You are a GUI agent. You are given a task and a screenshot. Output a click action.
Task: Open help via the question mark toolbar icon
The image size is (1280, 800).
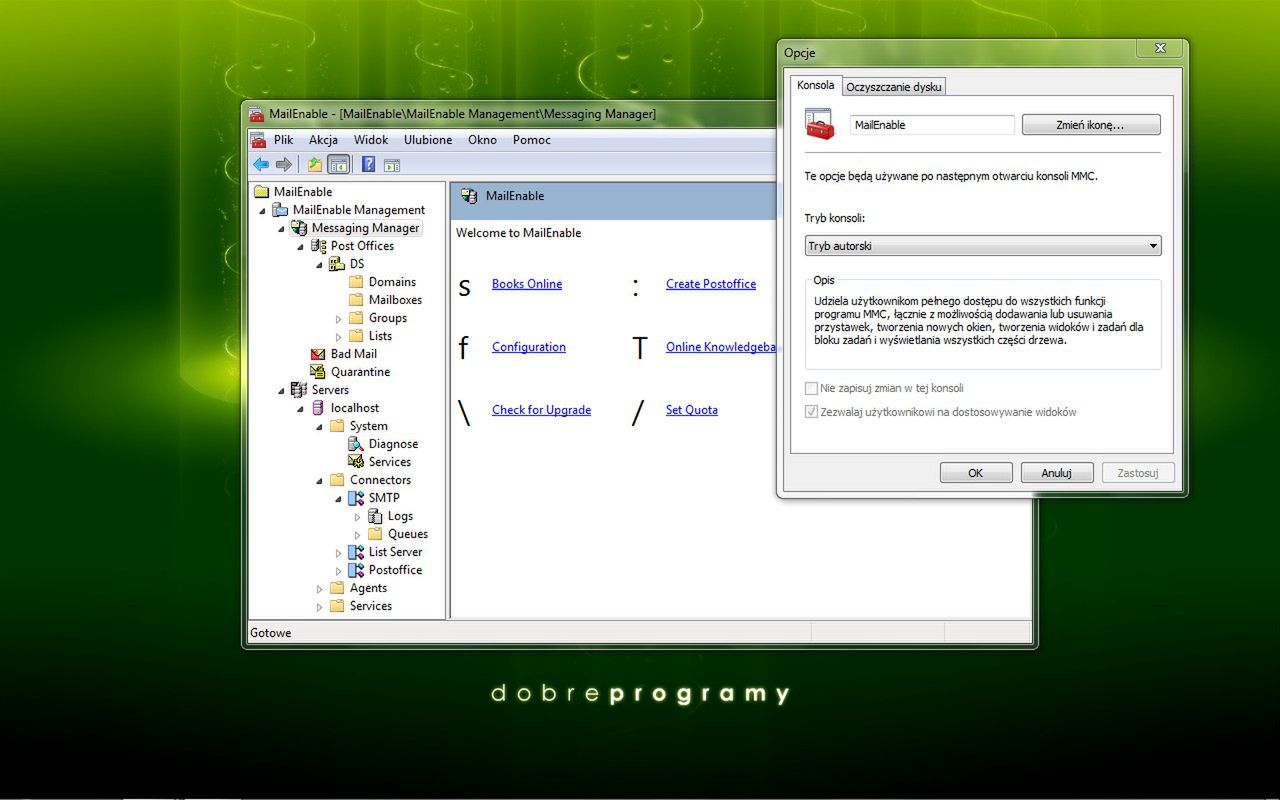(368, 164)
